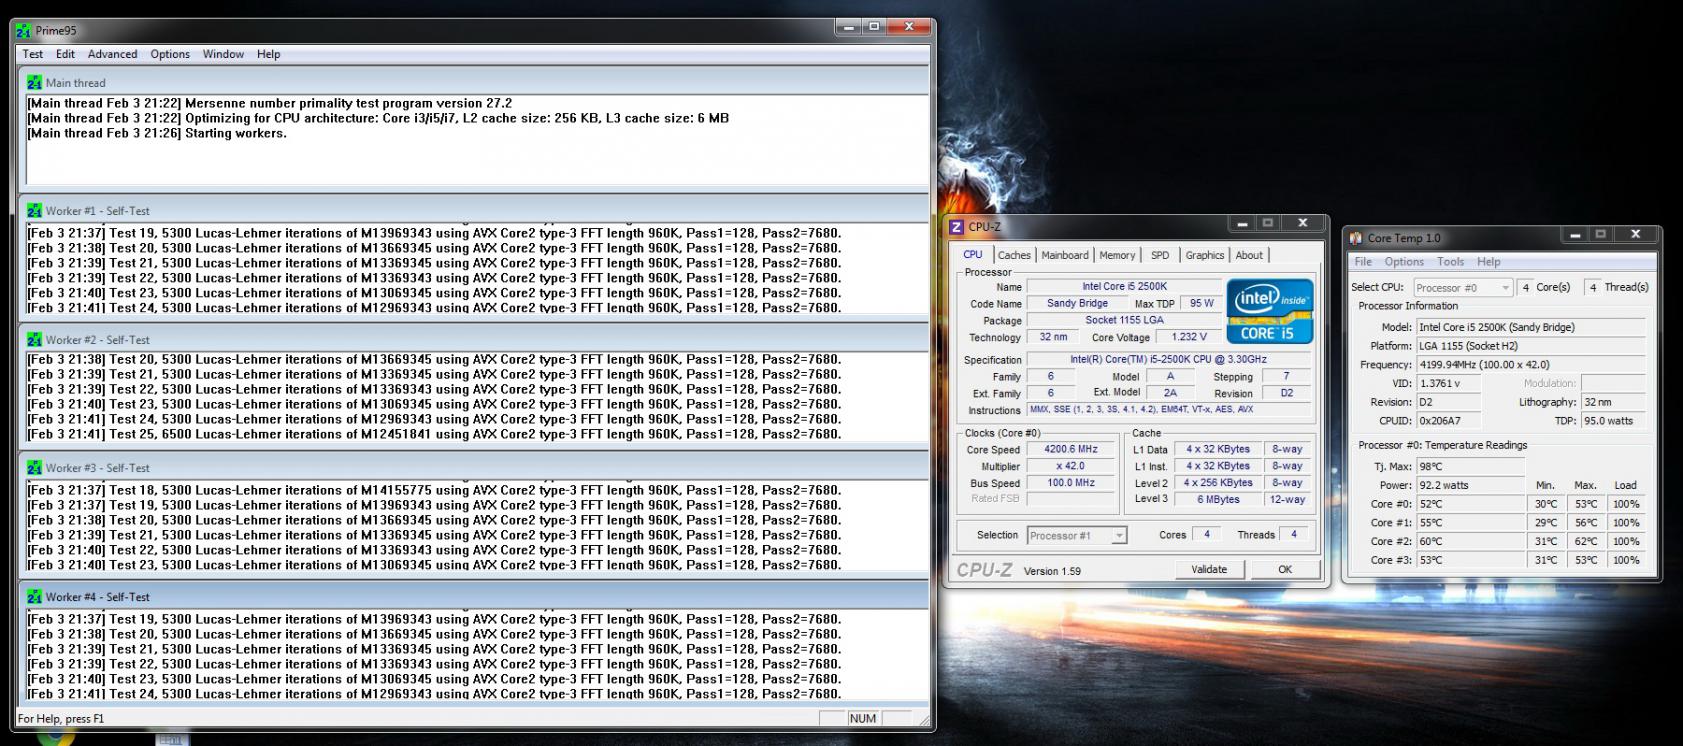Minimize the CPU-Z window
The image size is (1683, 746).
(1242, 223)
